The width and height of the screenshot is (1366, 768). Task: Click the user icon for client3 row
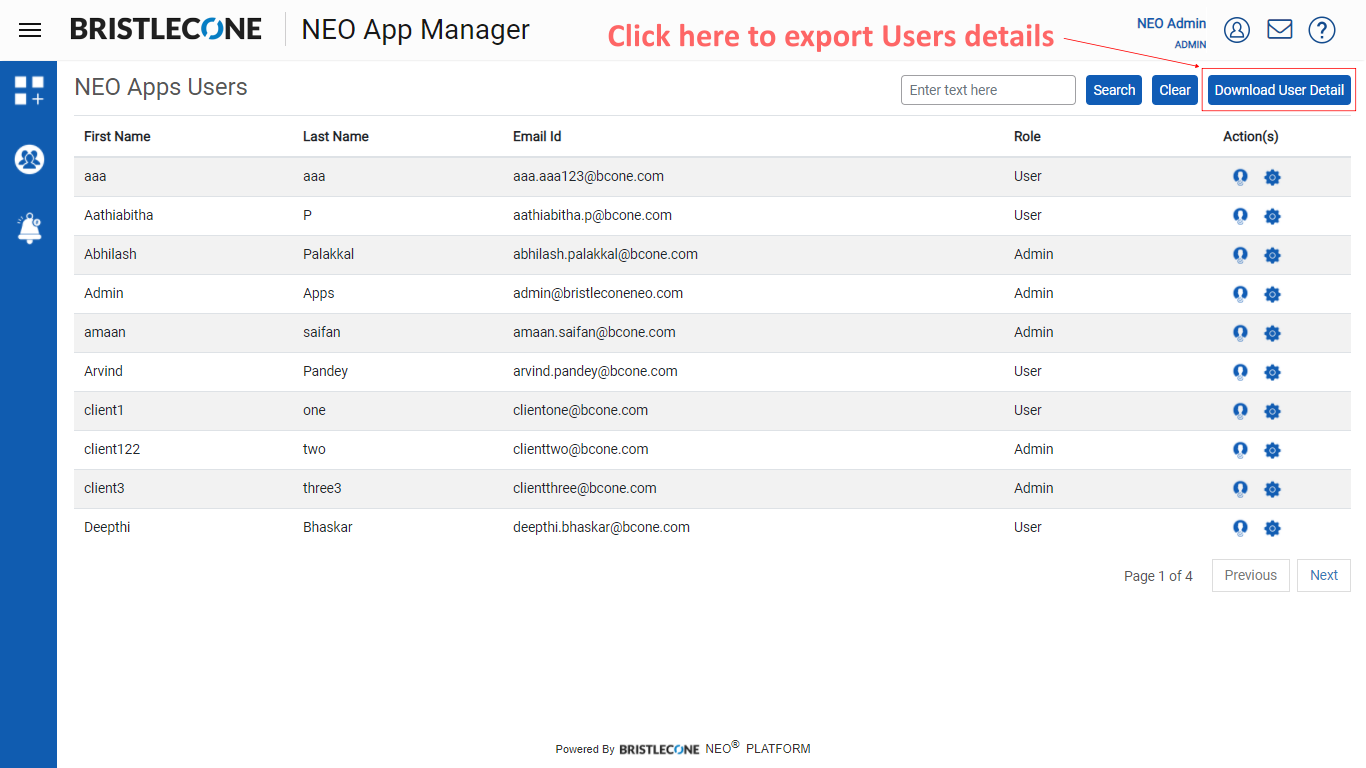[x=1240, y=489]
